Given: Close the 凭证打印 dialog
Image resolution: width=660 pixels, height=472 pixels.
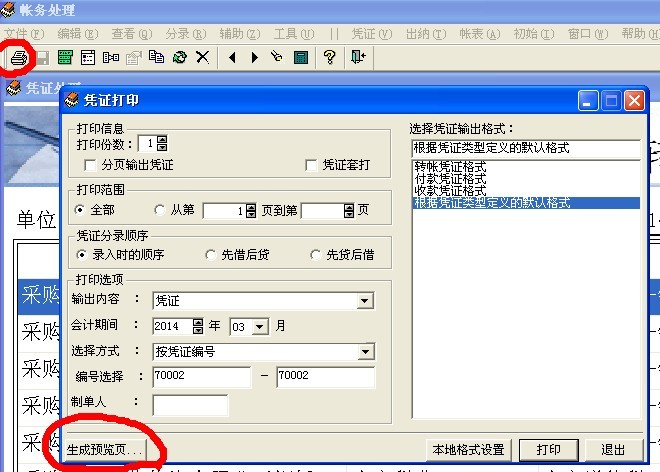Looking at the screenshot, I should click(x=634, y=101).
